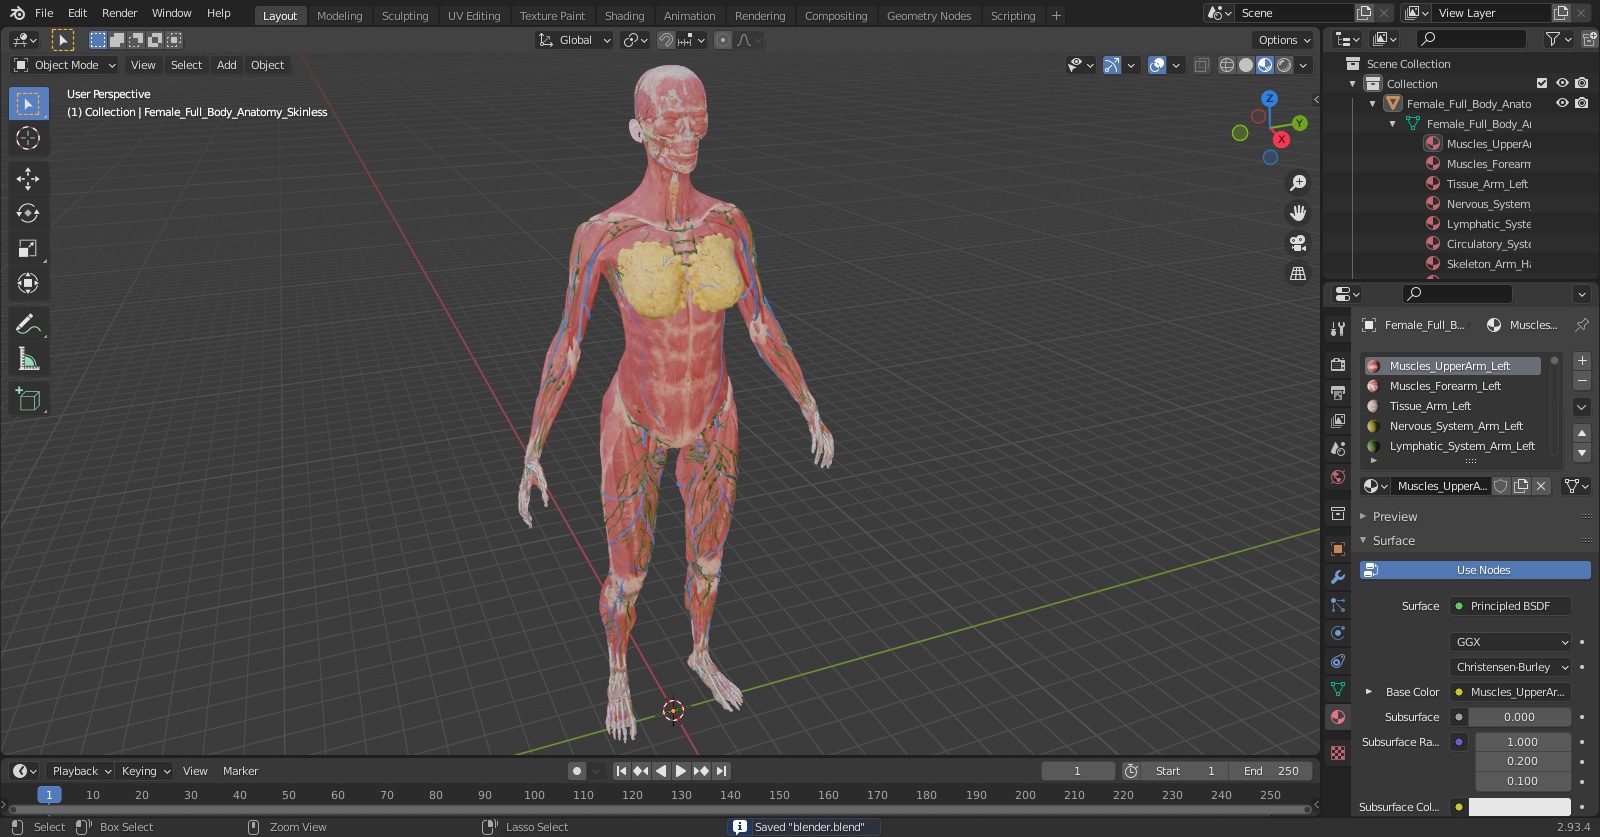Open the Modifiers wrench properties tab
The width and height of the screenshot is (1600, 837).
pos(1338,577)
